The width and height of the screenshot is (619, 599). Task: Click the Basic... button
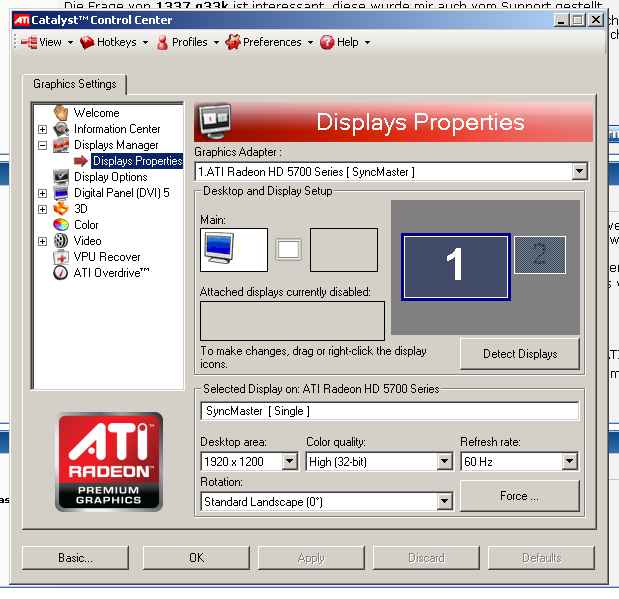75,558
